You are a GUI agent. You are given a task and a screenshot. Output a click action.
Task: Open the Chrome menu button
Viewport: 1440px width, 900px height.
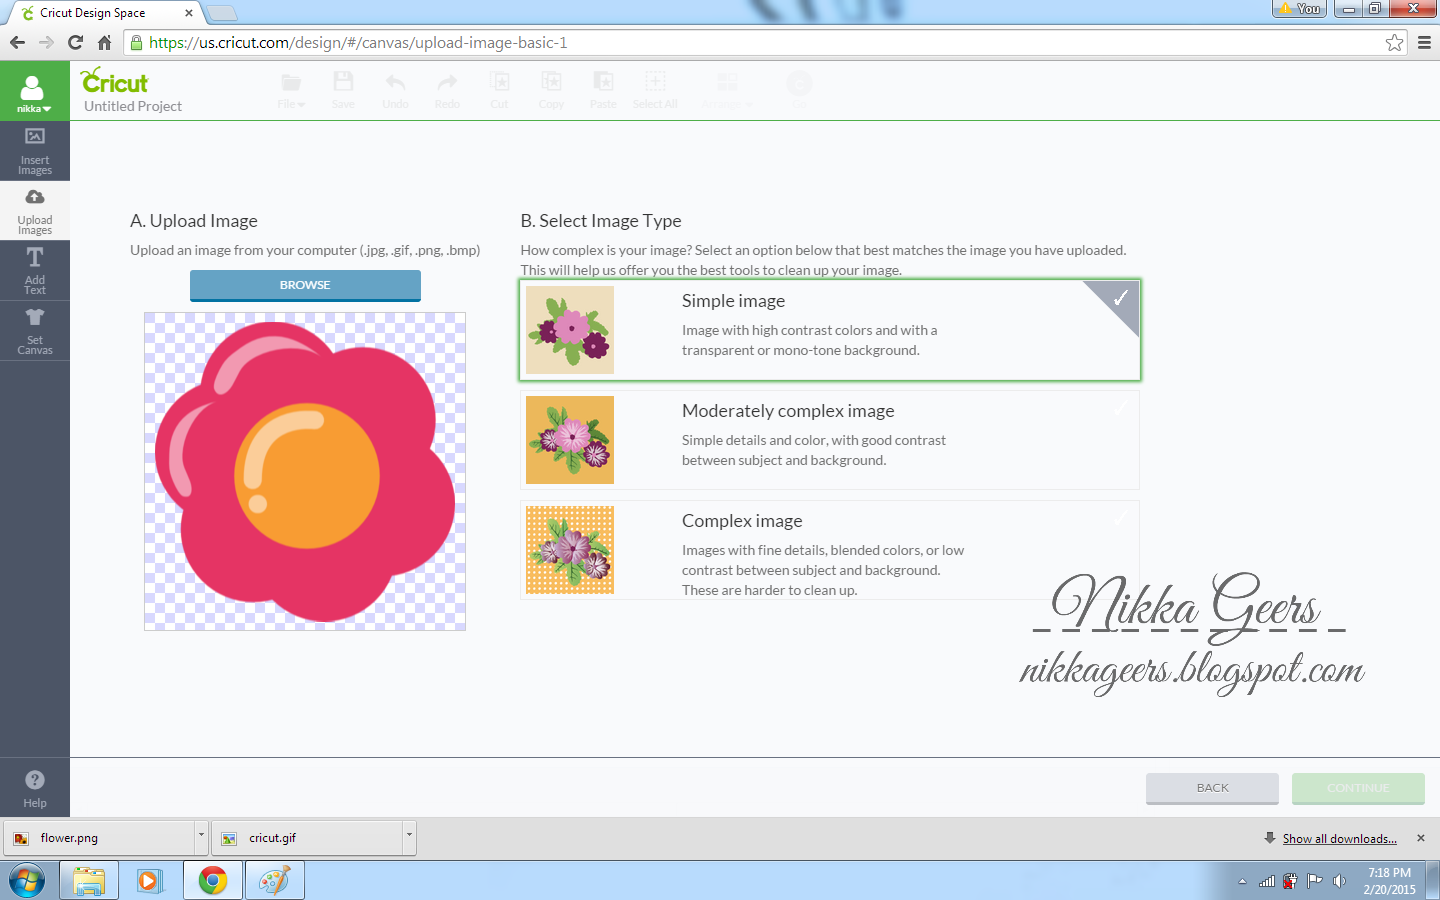(1424, 43)
